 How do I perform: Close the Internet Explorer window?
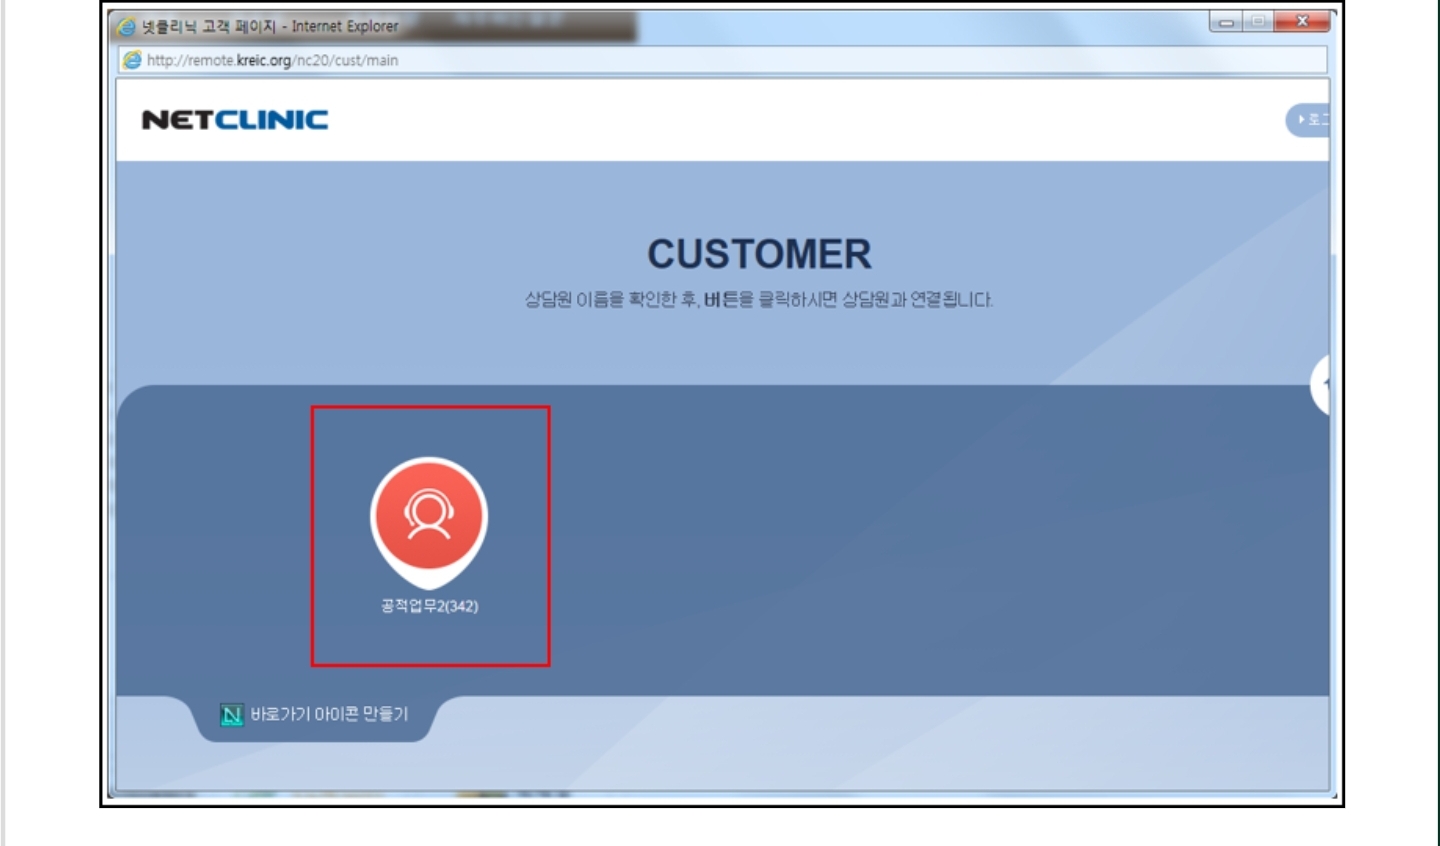[x=1302, y=22]
